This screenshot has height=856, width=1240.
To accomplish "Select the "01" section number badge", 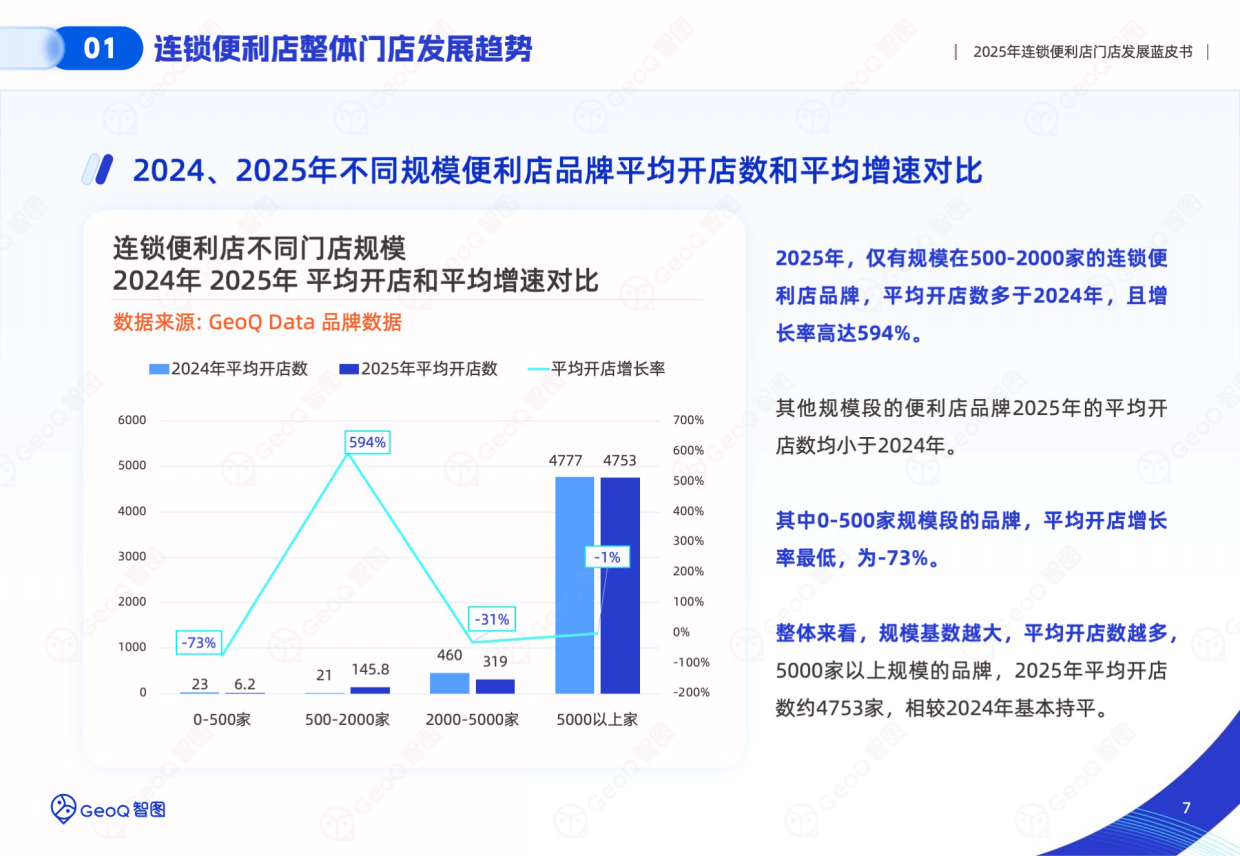I will pyautogui.click(x=100, y=46).
